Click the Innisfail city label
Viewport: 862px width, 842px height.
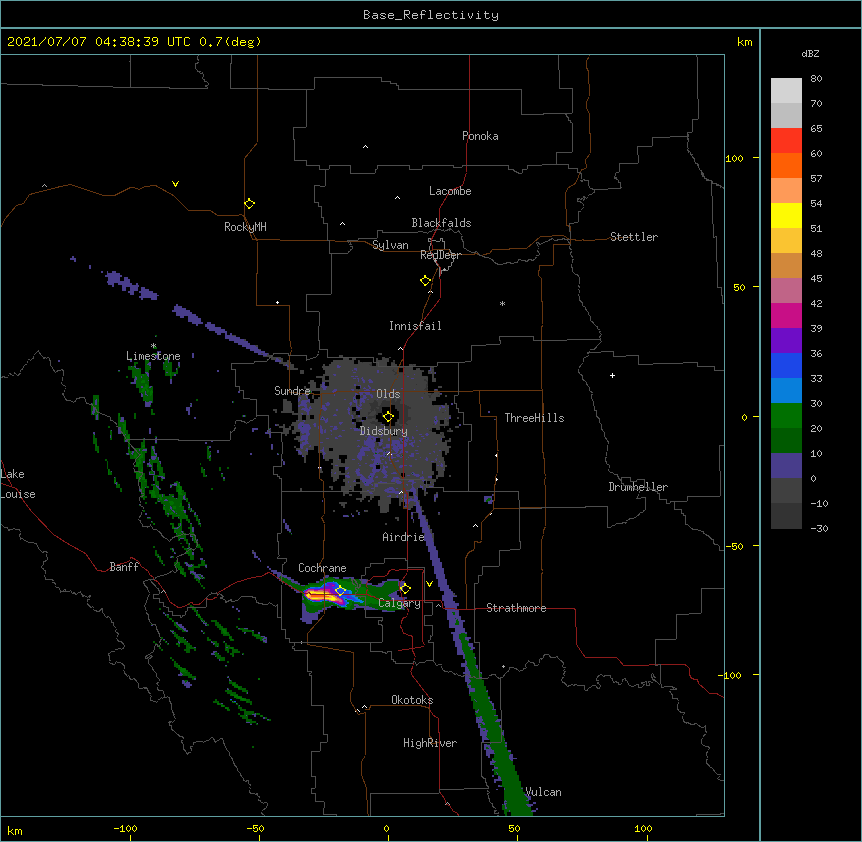(x=415, y=326)
